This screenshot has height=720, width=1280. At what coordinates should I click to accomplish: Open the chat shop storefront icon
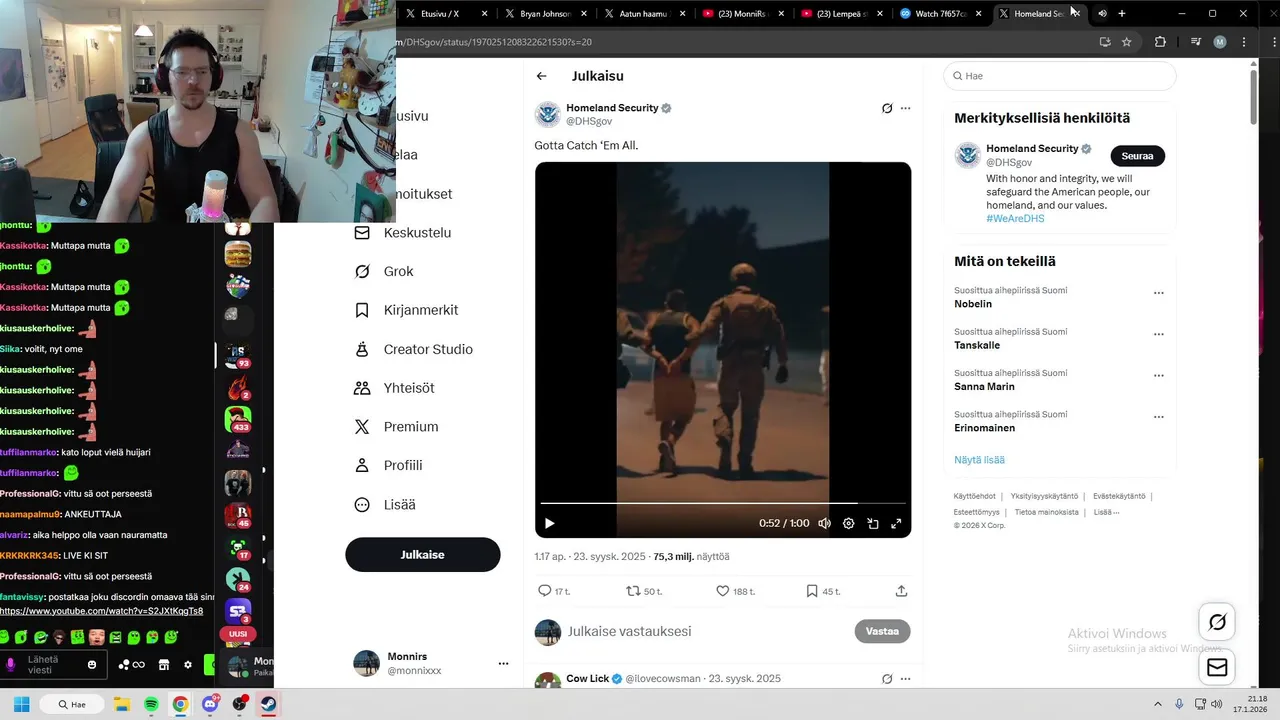point(164,665)
